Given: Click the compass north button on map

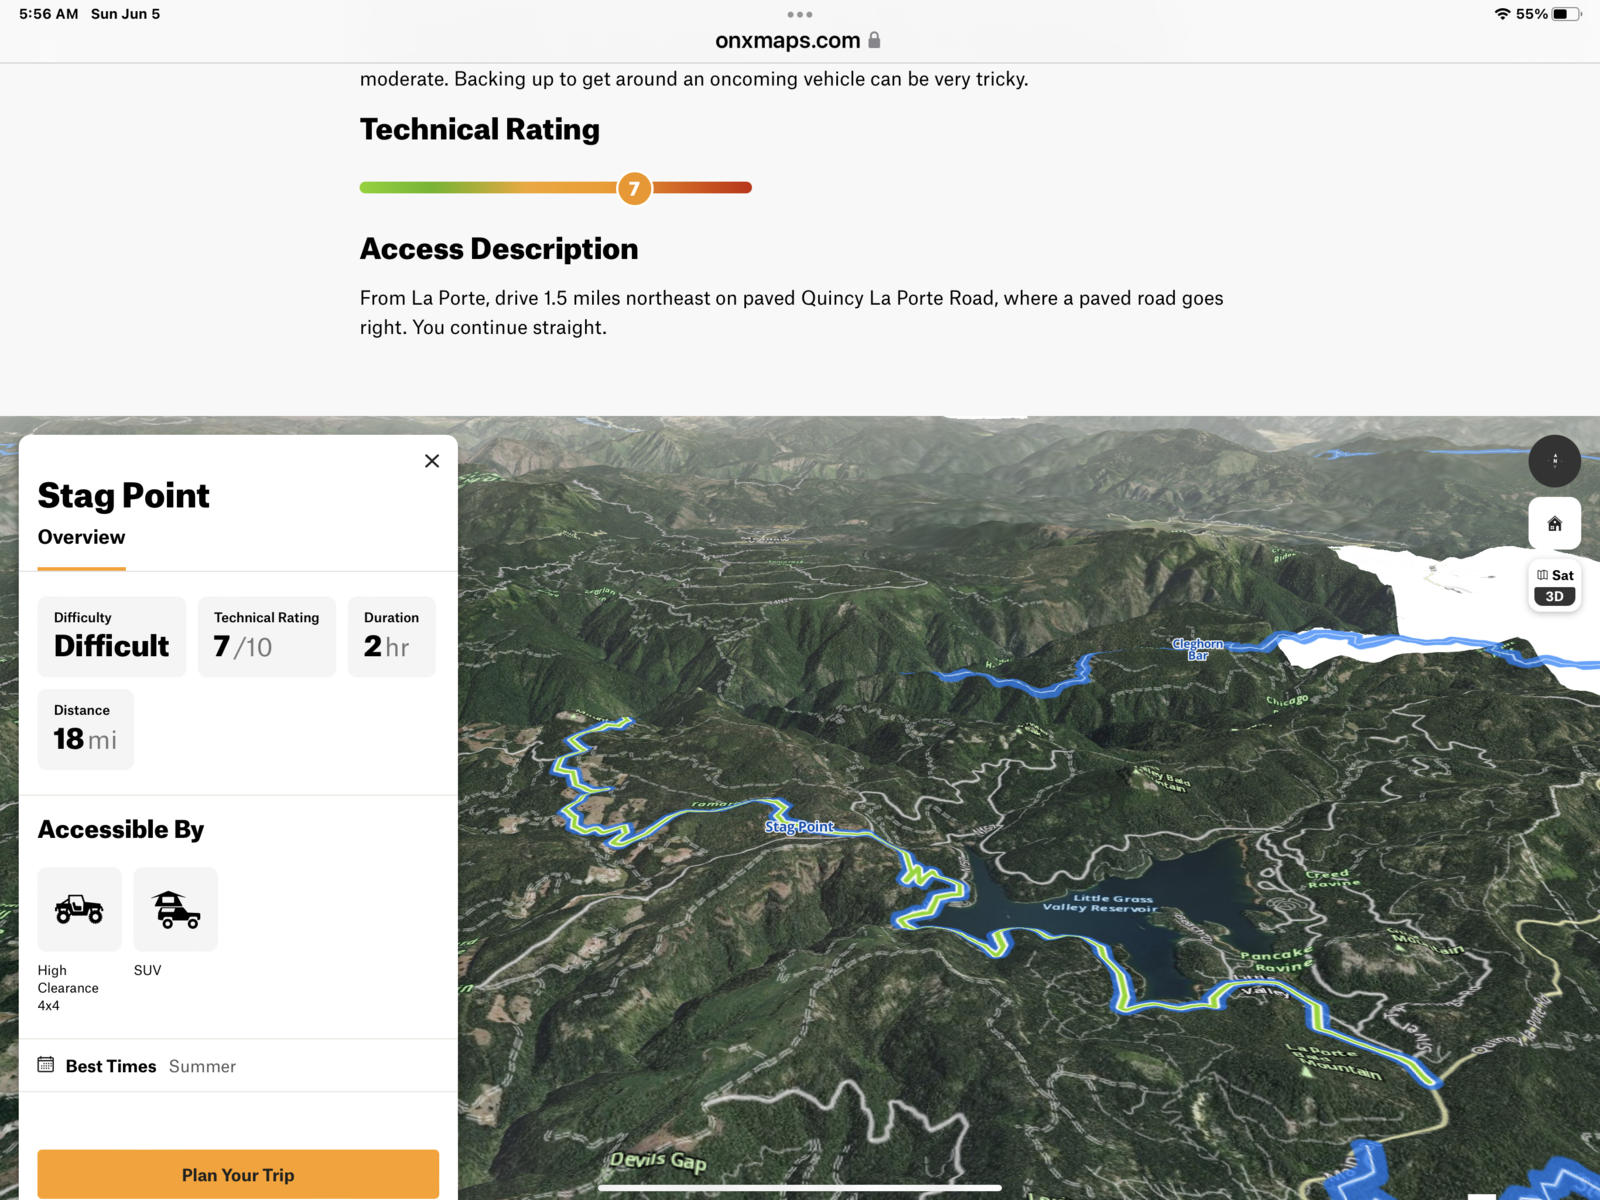Looking at the screenshot, I should tap(1554, 461).
